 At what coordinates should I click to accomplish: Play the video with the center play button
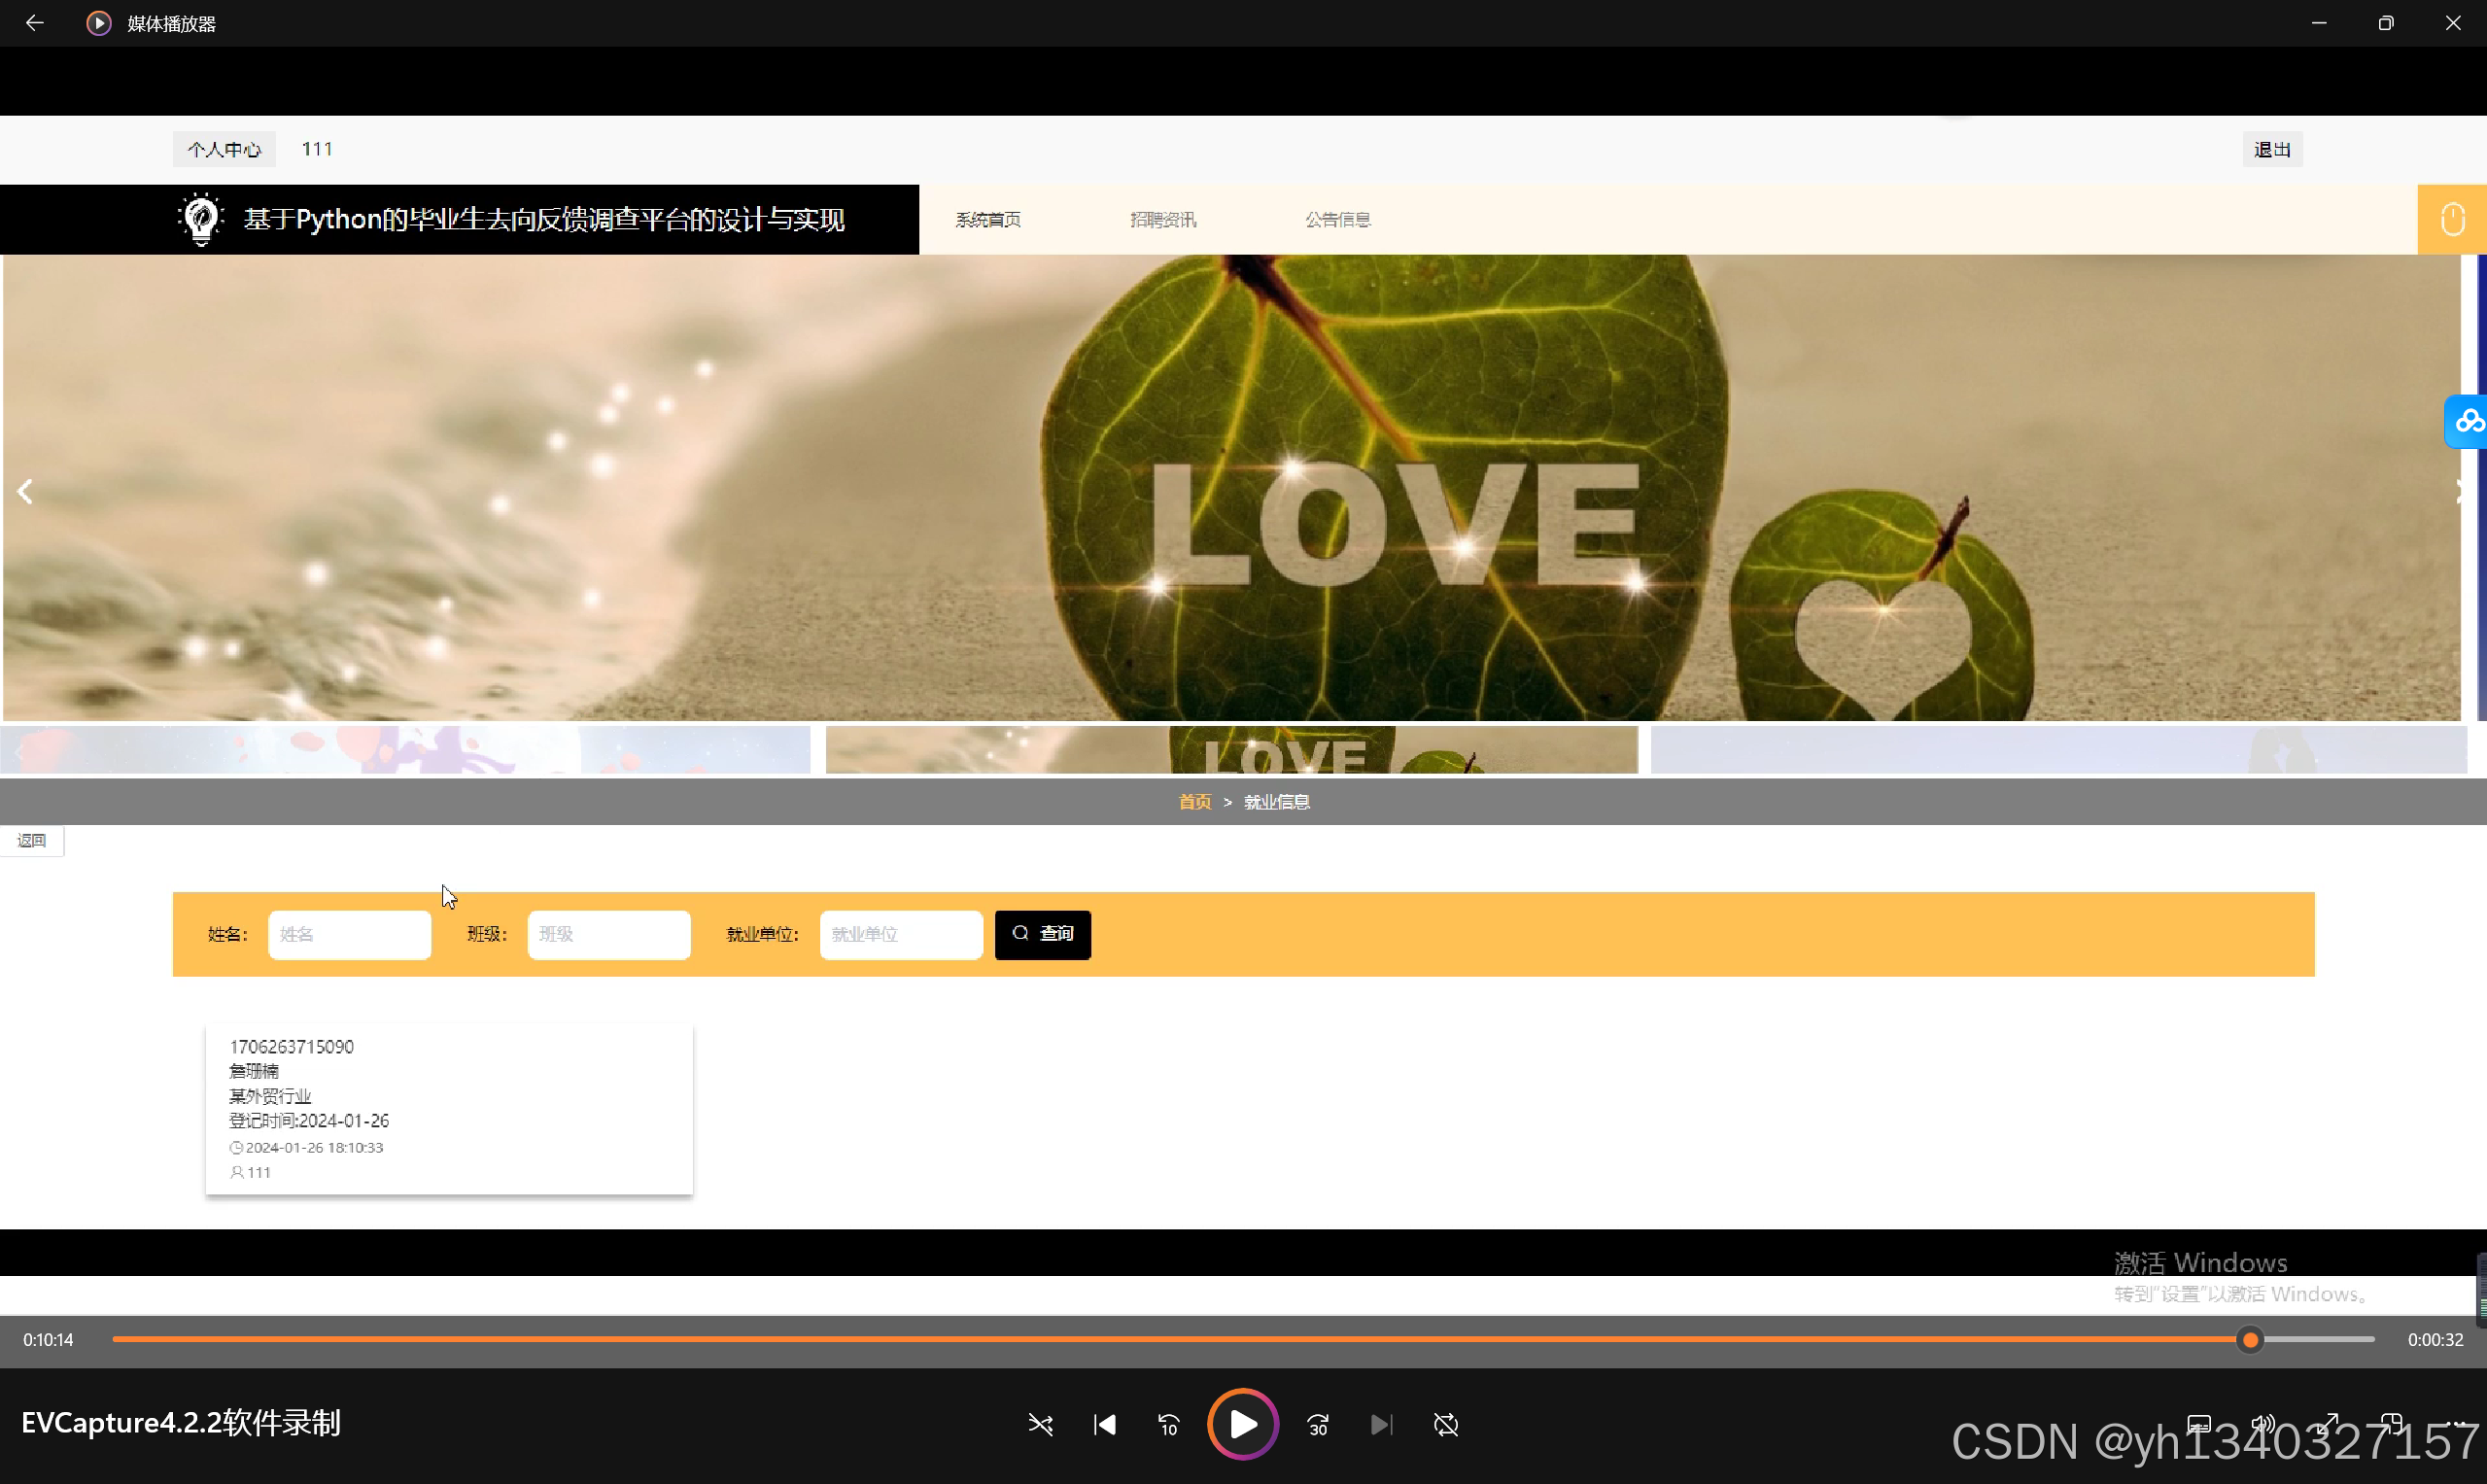[x=1243, y=1424]
